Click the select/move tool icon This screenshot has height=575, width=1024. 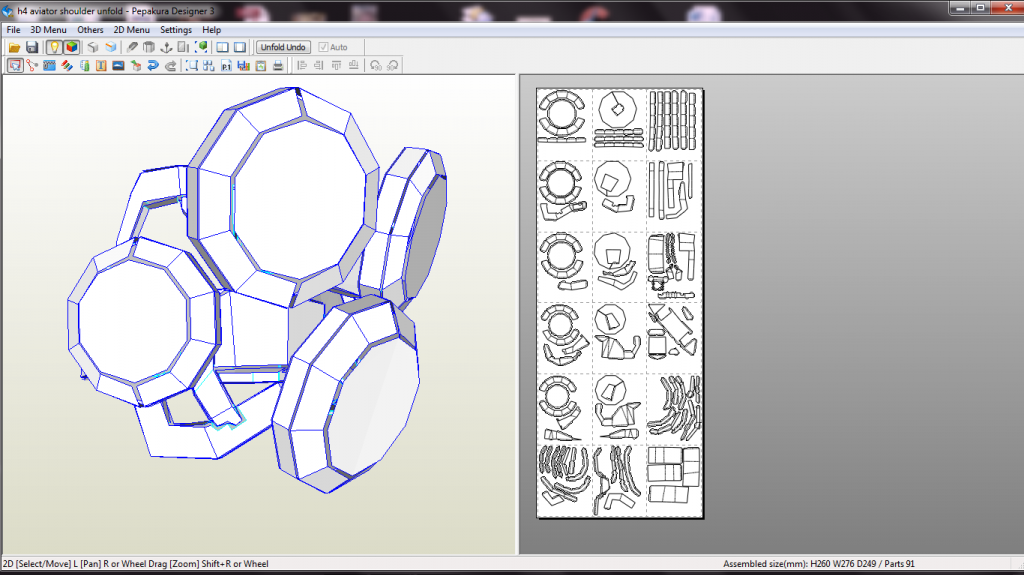click(x=15, y=66)
